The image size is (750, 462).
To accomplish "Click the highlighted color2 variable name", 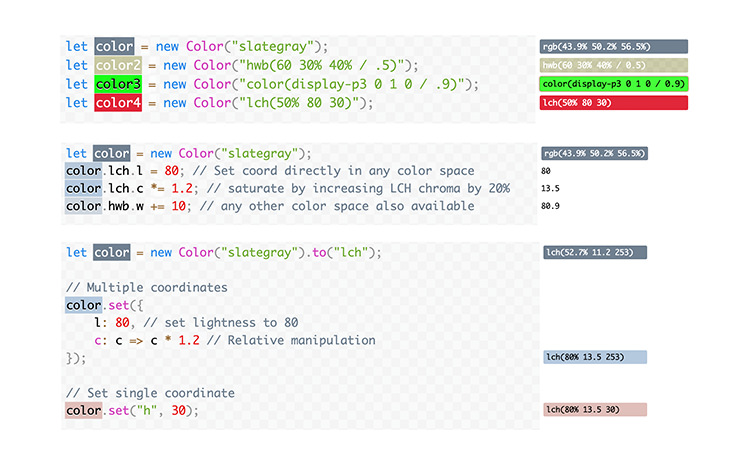I will click(118, 65).
